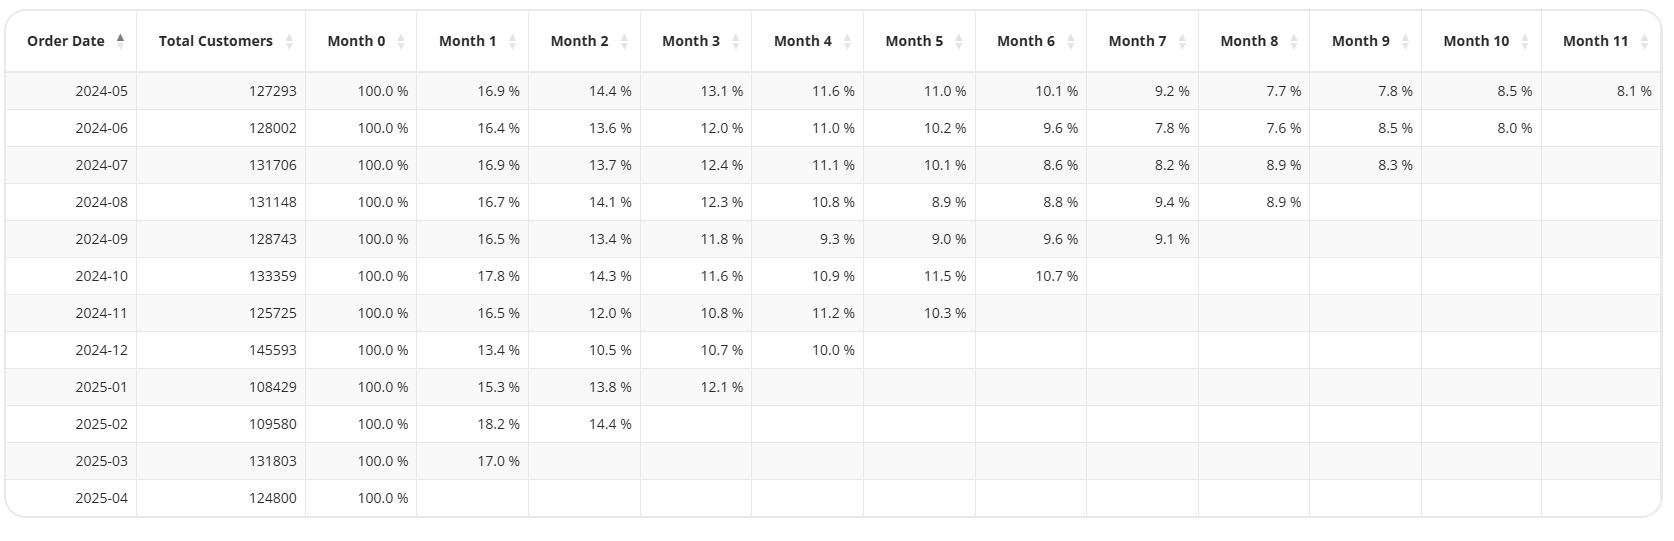The height and width of the screenshot is (541, 1674).
Task: Click sort arrows beside Month 3
Action: click(736, 41)
